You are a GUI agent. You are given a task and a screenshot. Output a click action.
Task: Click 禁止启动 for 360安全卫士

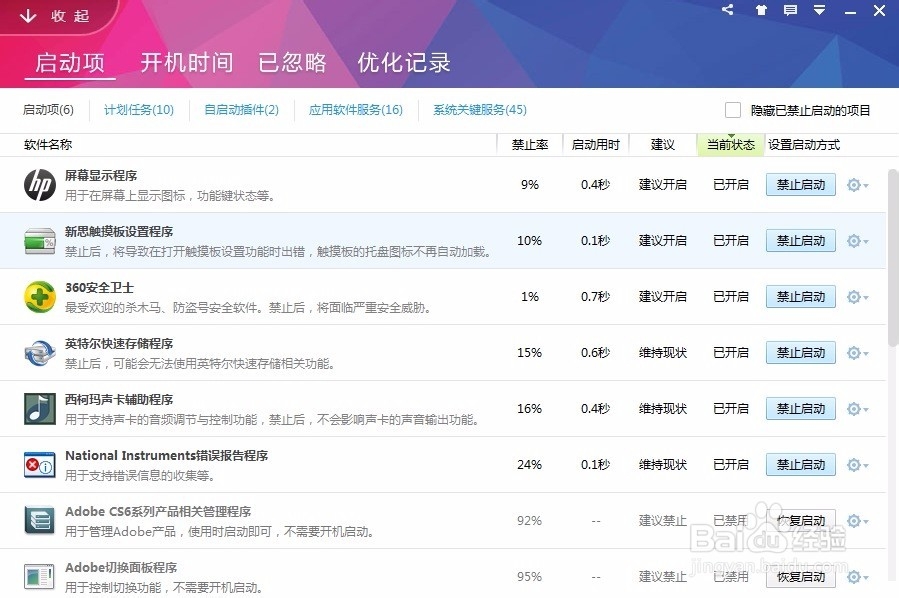800,296
